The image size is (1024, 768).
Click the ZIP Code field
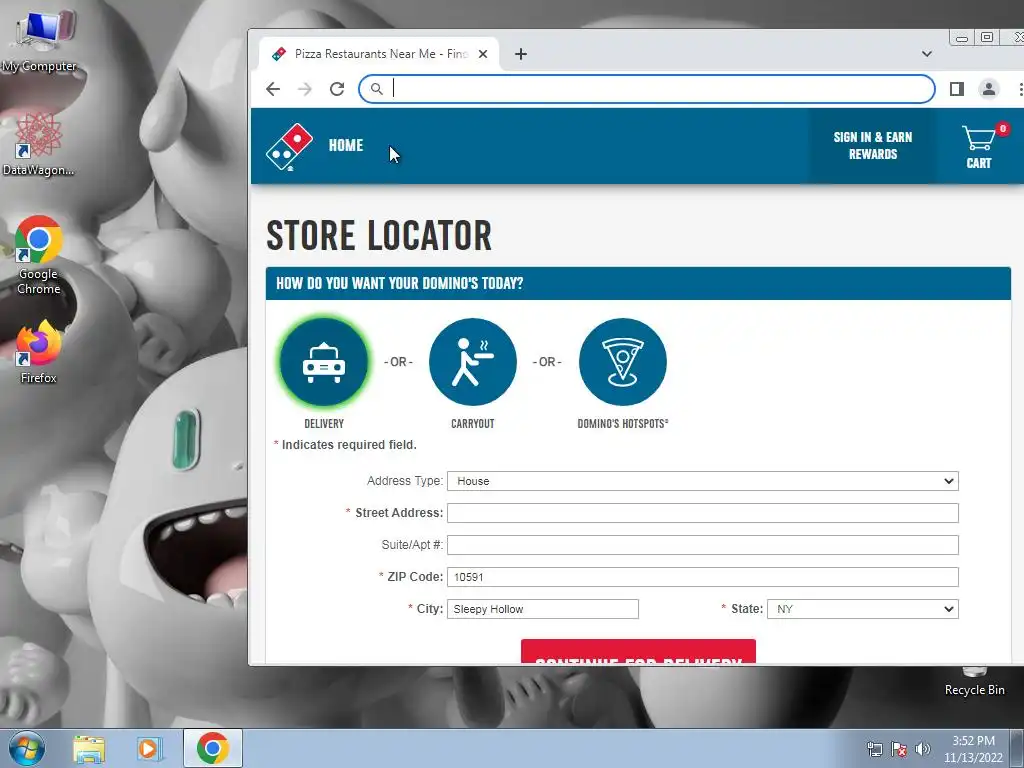[x=703, y=577]
